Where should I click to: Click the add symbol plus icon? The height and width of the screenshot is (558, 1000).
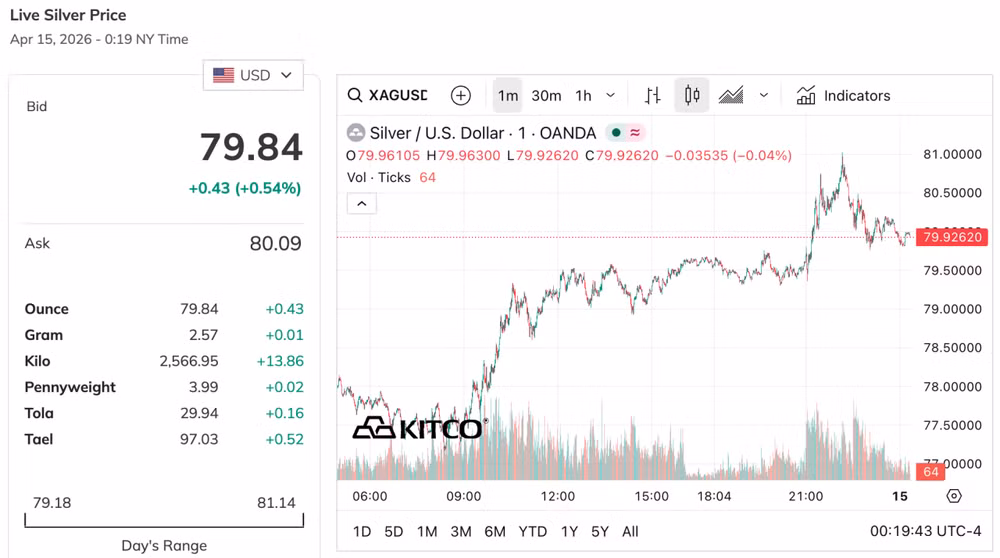460,96
